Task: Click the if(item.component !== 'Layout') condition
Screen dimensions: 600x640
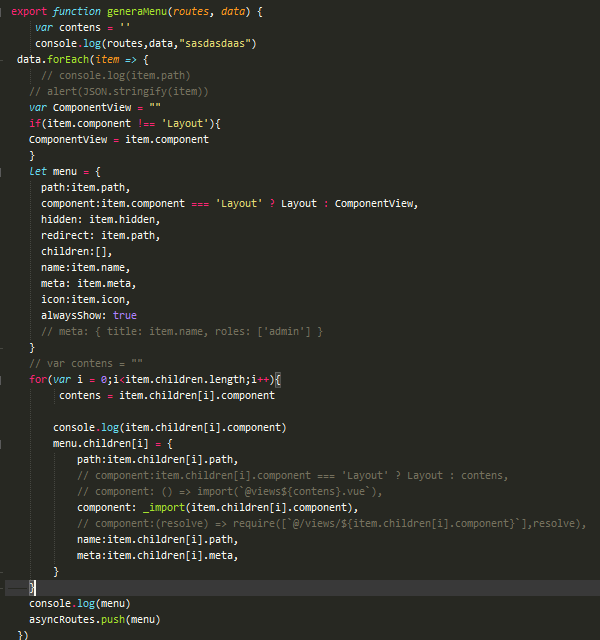Action: [x=125, y=123]
